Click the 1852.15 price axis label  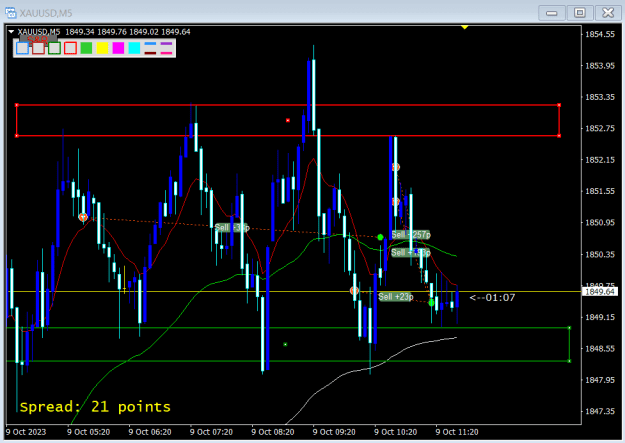[x=600, y=160]
